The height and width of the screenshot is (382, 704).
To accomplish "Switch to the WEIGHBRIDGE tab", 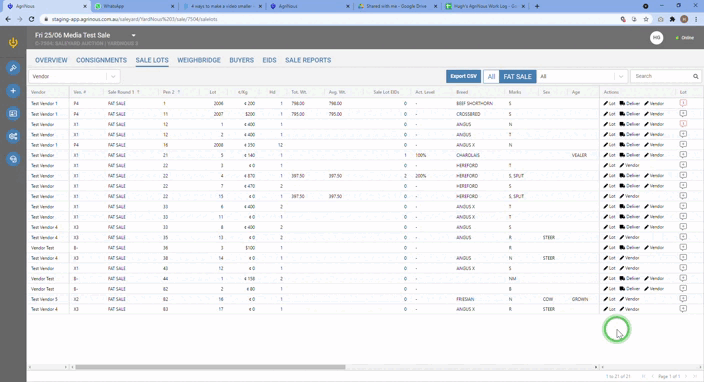I will tap(199, 60).
